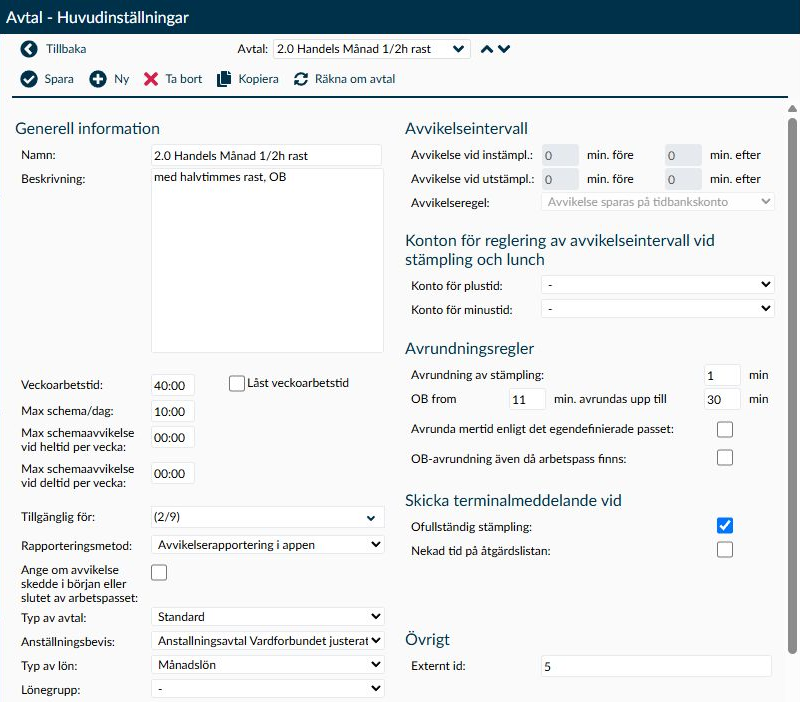Check Nekad tid på åtgärdslistan checkbox
Image resolution: width=800 pixels, height=702 pixels.
(x=724, y=549)
